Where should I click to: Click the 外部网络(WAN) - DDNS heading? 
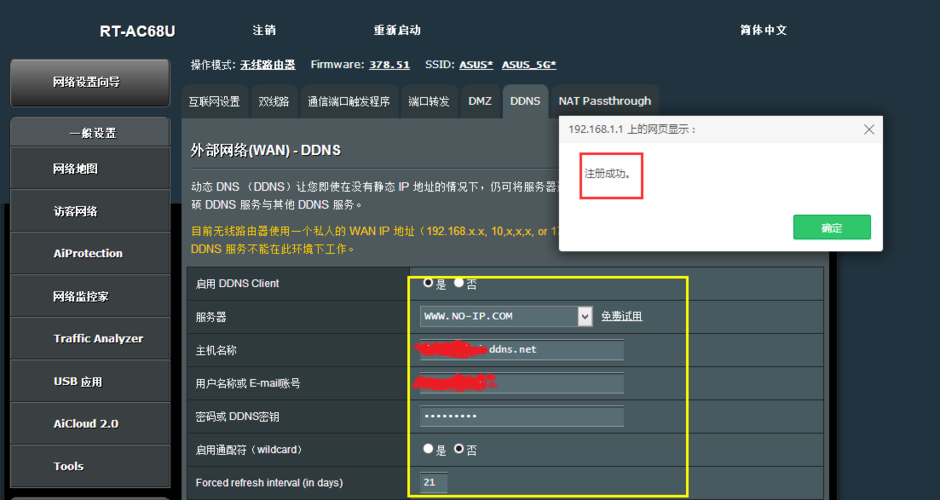(266, 150)
